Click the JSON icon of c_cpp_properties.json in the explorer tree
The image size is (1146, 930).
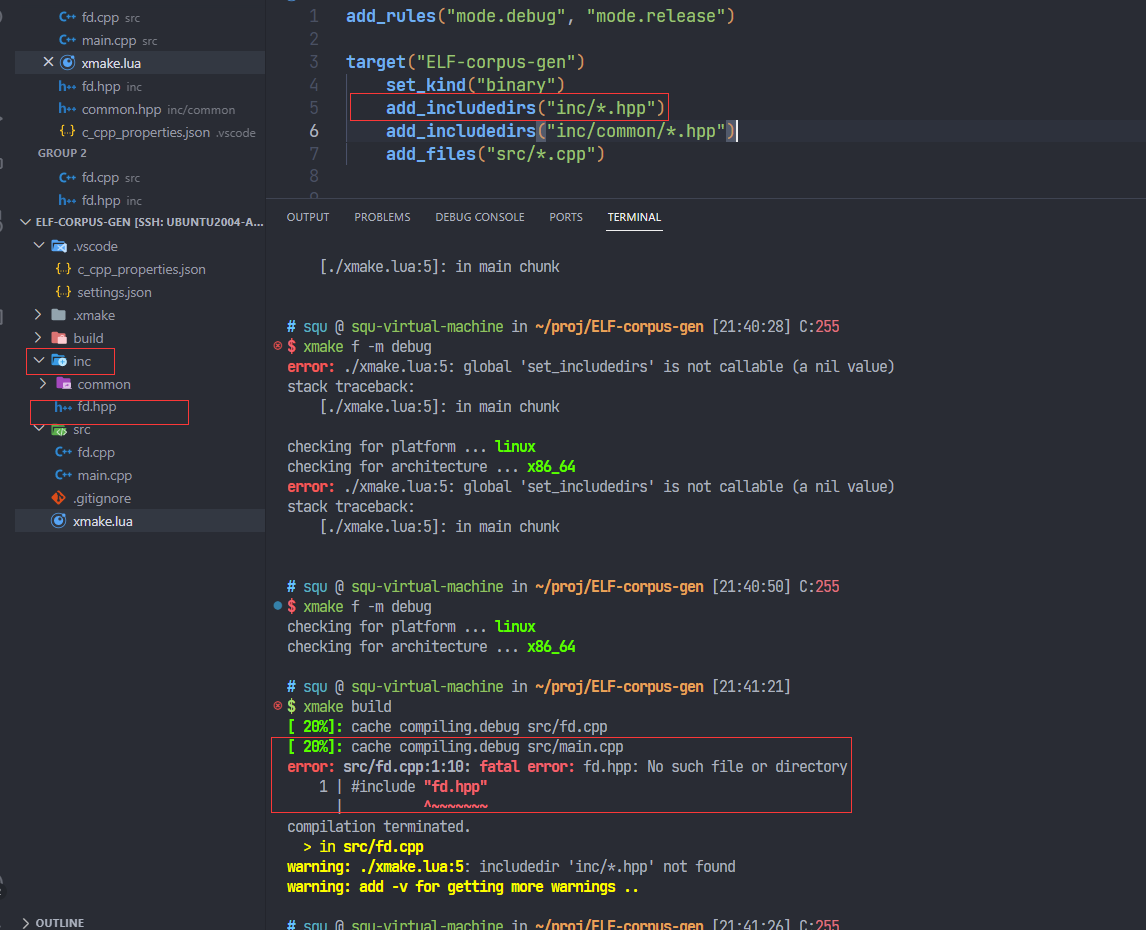[x=64, y=269]
